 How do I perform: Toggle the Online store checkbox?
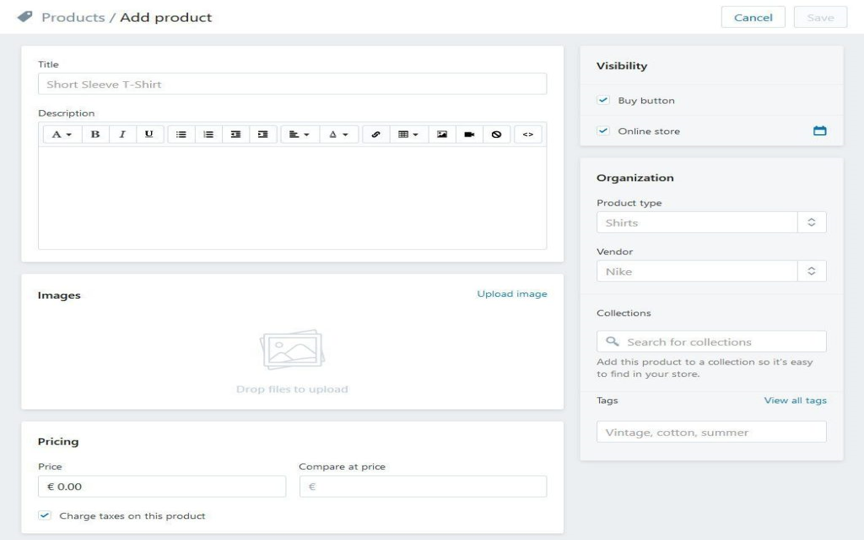click(603, 131)
